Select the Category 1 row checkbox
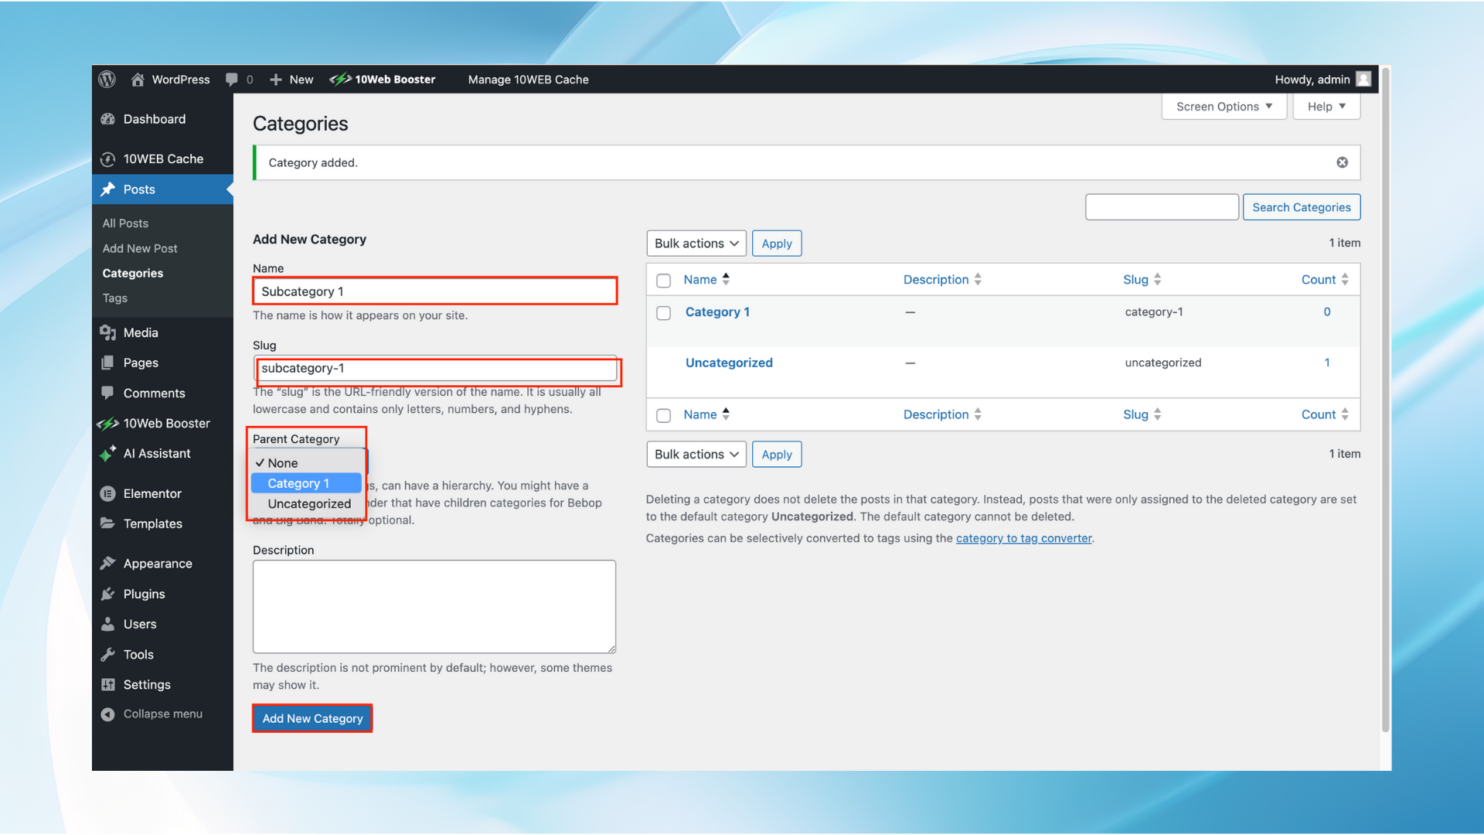 (x=663, y=312)
